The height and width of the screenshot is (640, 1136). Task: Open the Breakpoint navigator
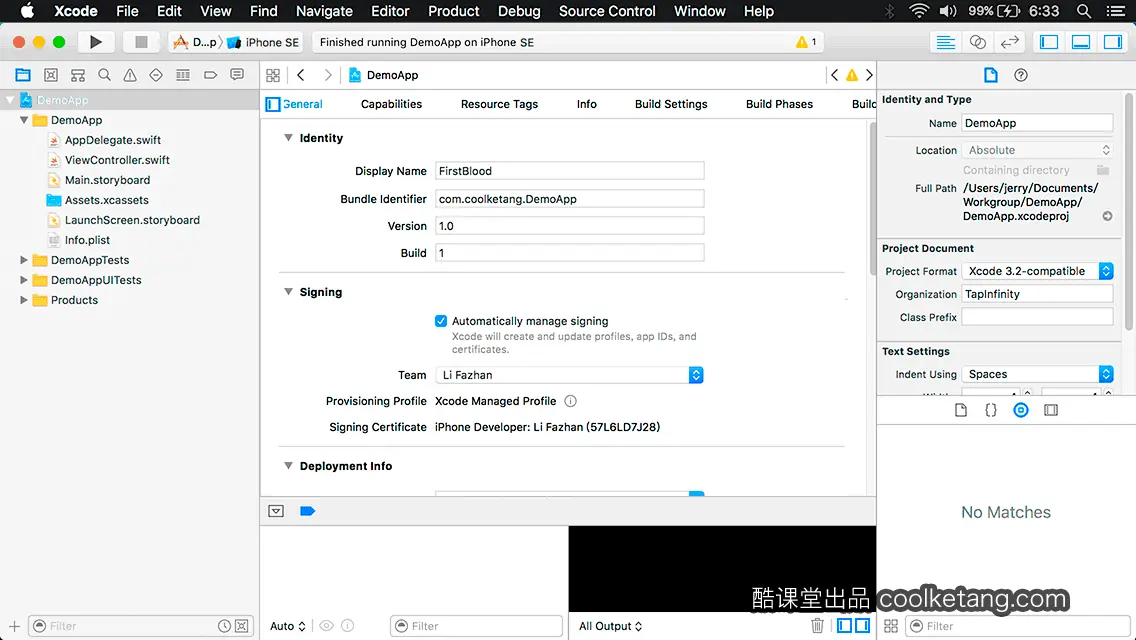[x=210, y=75]
